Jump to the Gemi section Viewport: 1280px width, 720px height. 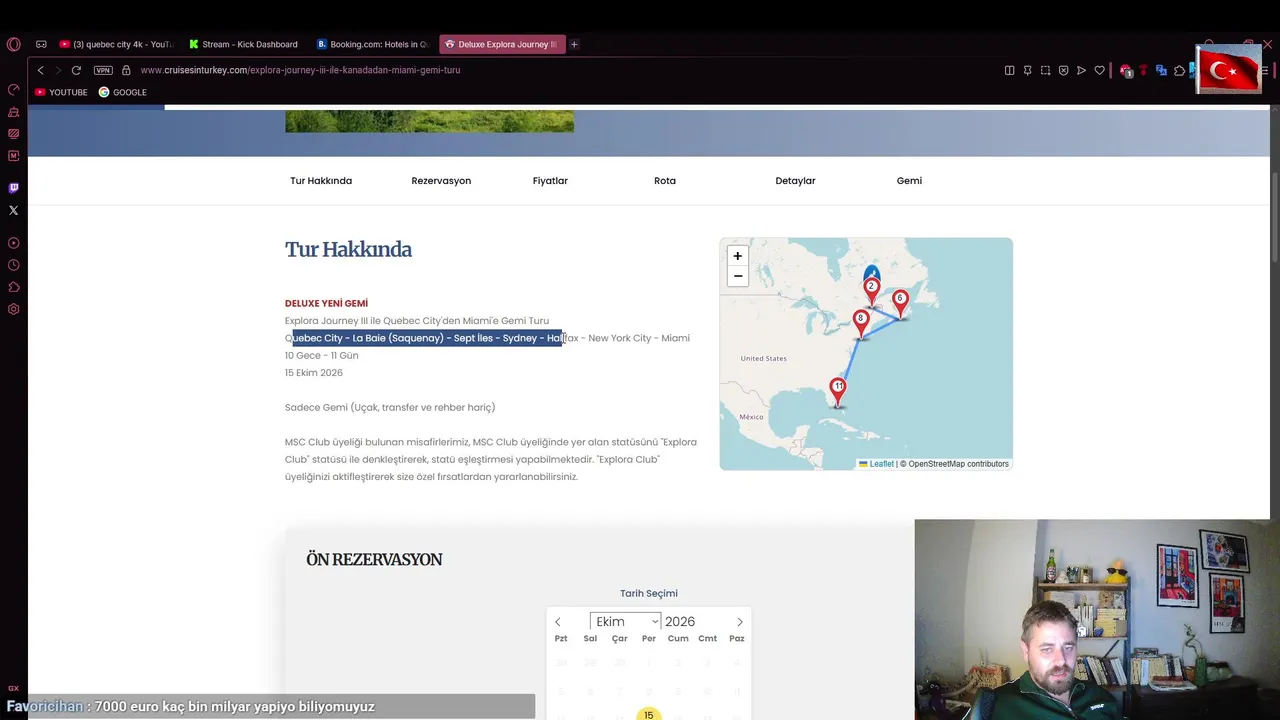click(x=909, y=181)
